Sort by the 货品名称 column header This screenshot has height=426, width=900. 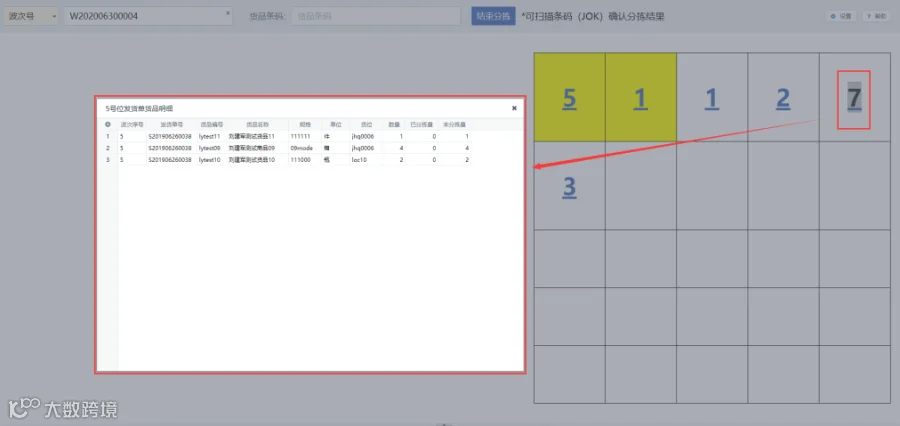tap(257, 124)
